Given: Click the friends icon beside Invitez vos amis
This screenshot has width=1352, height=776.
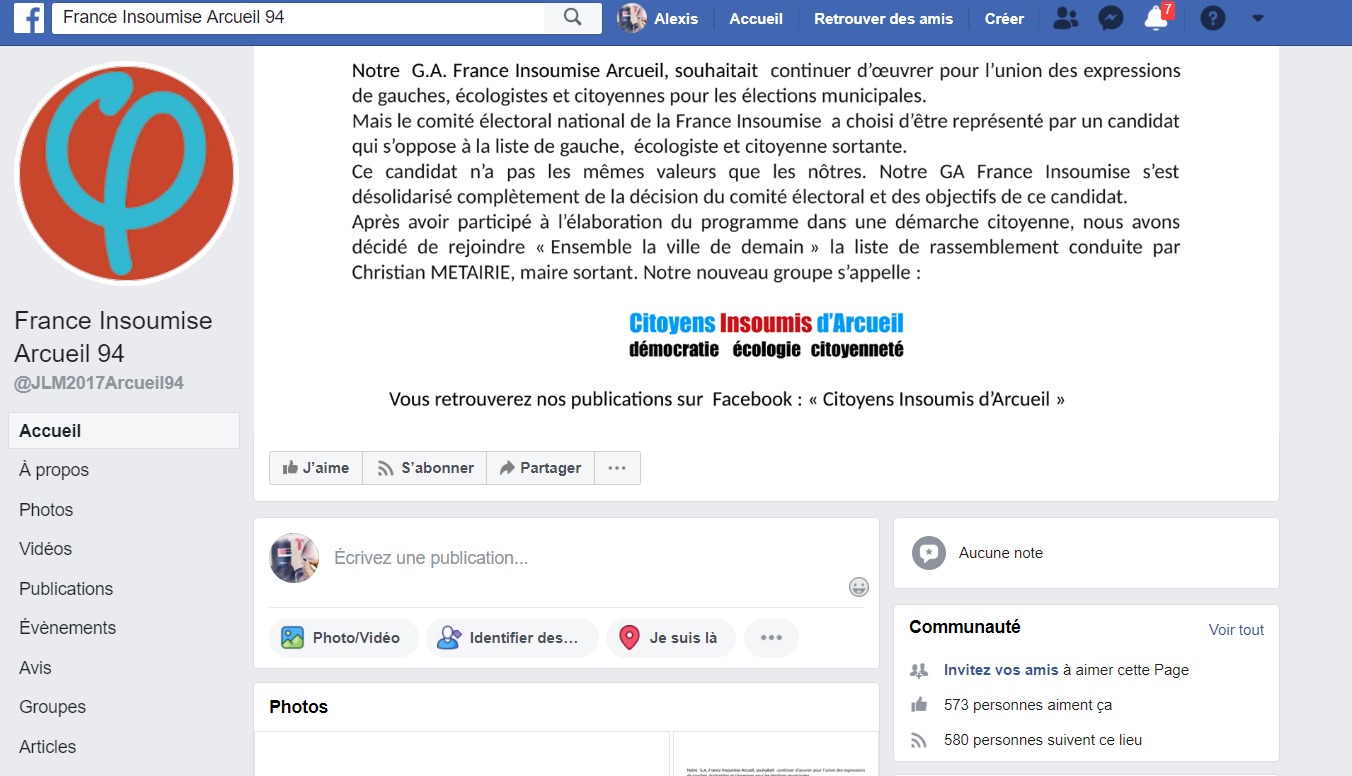Looking at the screenshot, I should click(919, 670).
